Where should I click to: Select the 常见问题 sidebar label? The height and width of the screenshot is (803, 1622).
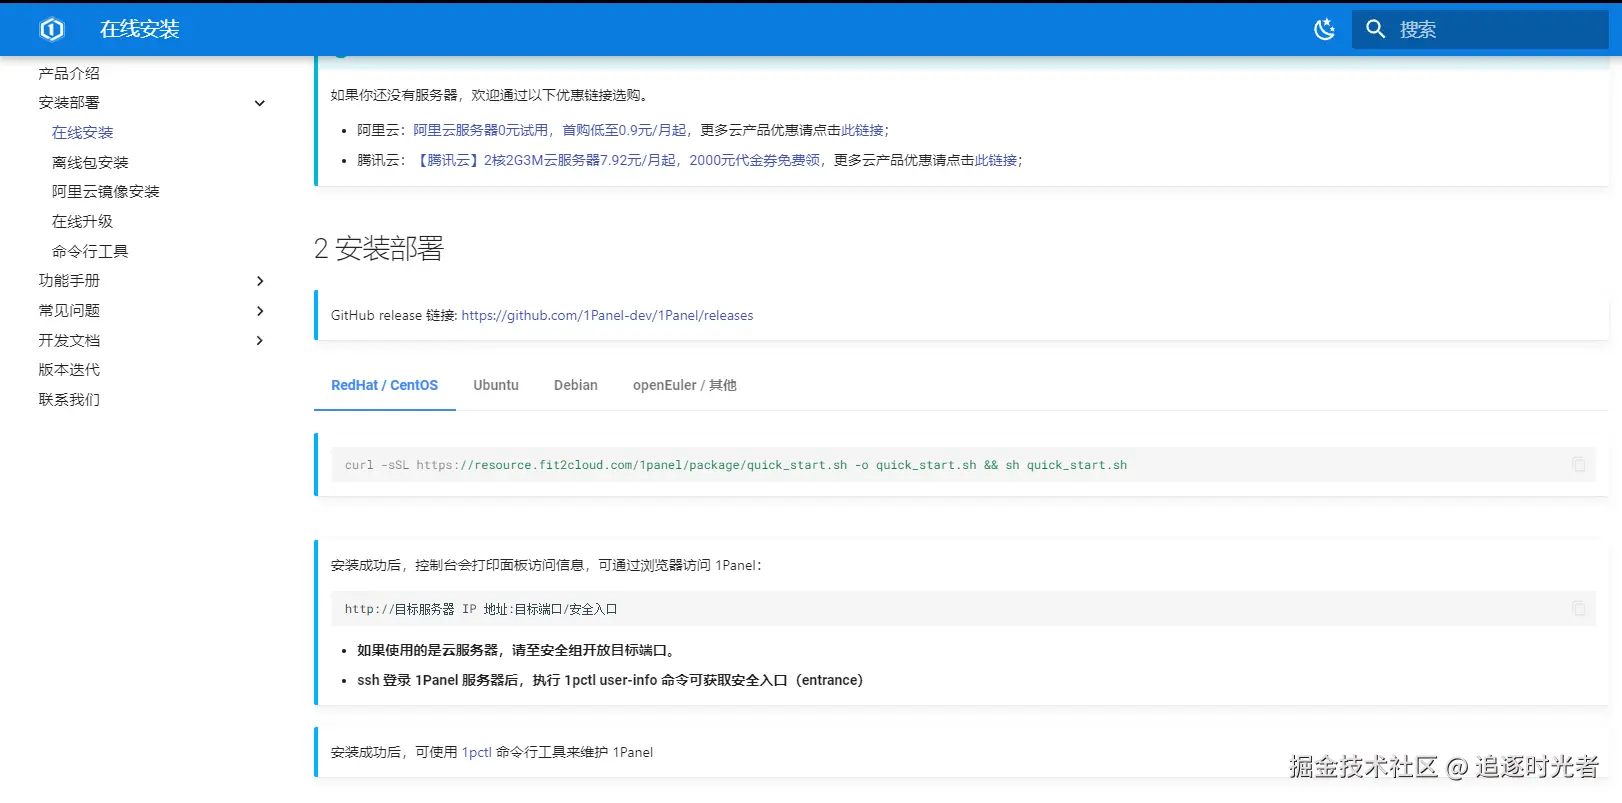pyautogui.click(x=69, y=310)
